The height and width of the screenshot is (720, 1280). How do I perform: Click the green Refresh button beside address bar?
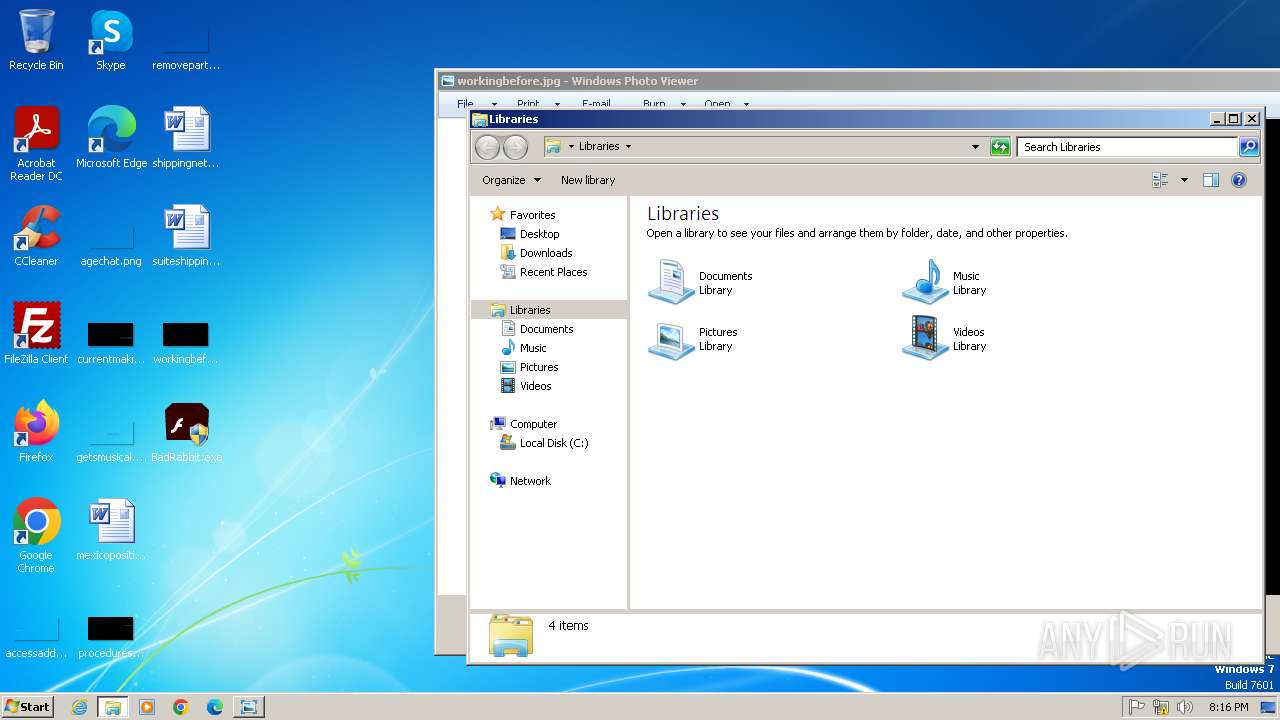point(1000,147)
